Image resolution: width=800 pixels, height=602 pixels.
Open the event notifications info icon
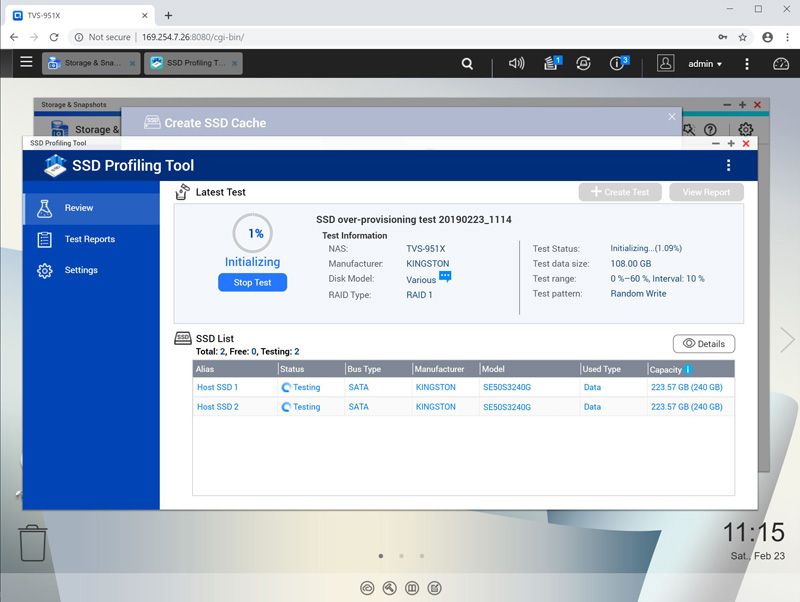point(618,63)
